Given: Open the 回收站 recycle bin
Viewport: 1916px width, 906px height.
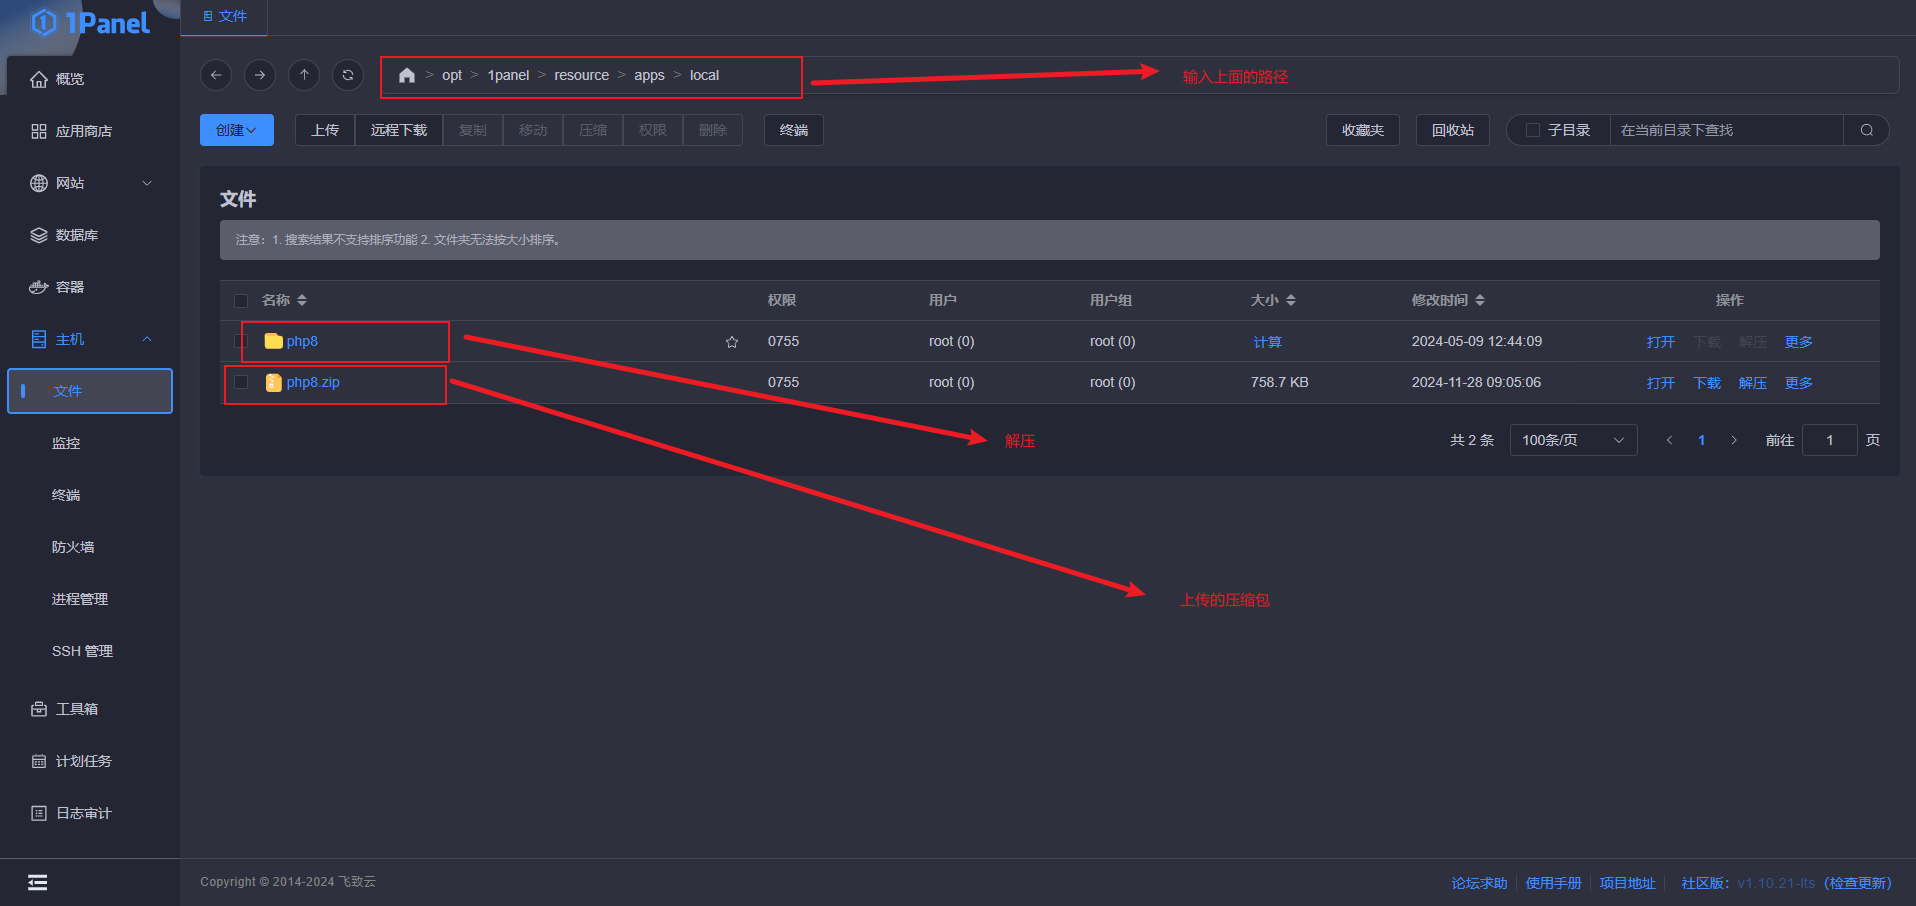Looking at the screenshot, I should point(1453,130).
